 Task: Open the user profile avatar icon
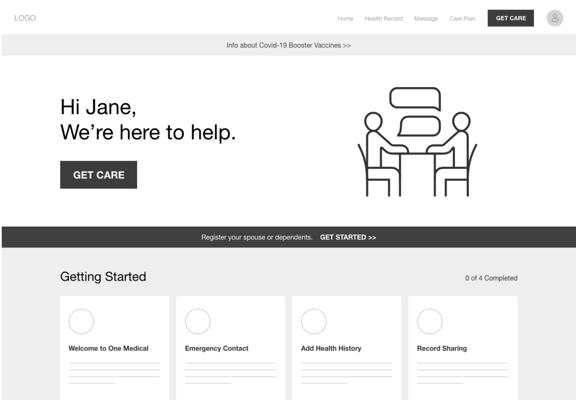click(x=554, y=18)
